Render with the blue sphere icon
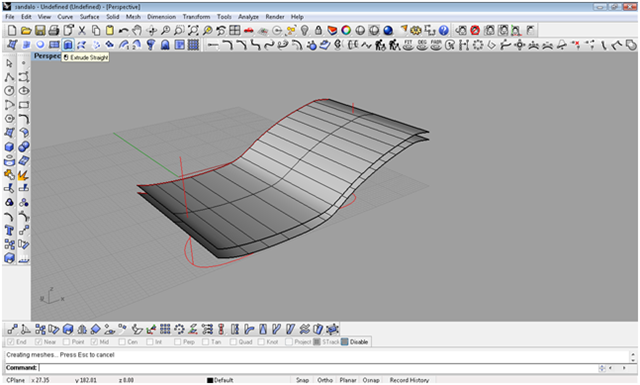 pyautogui.click(x=388, y=31)
